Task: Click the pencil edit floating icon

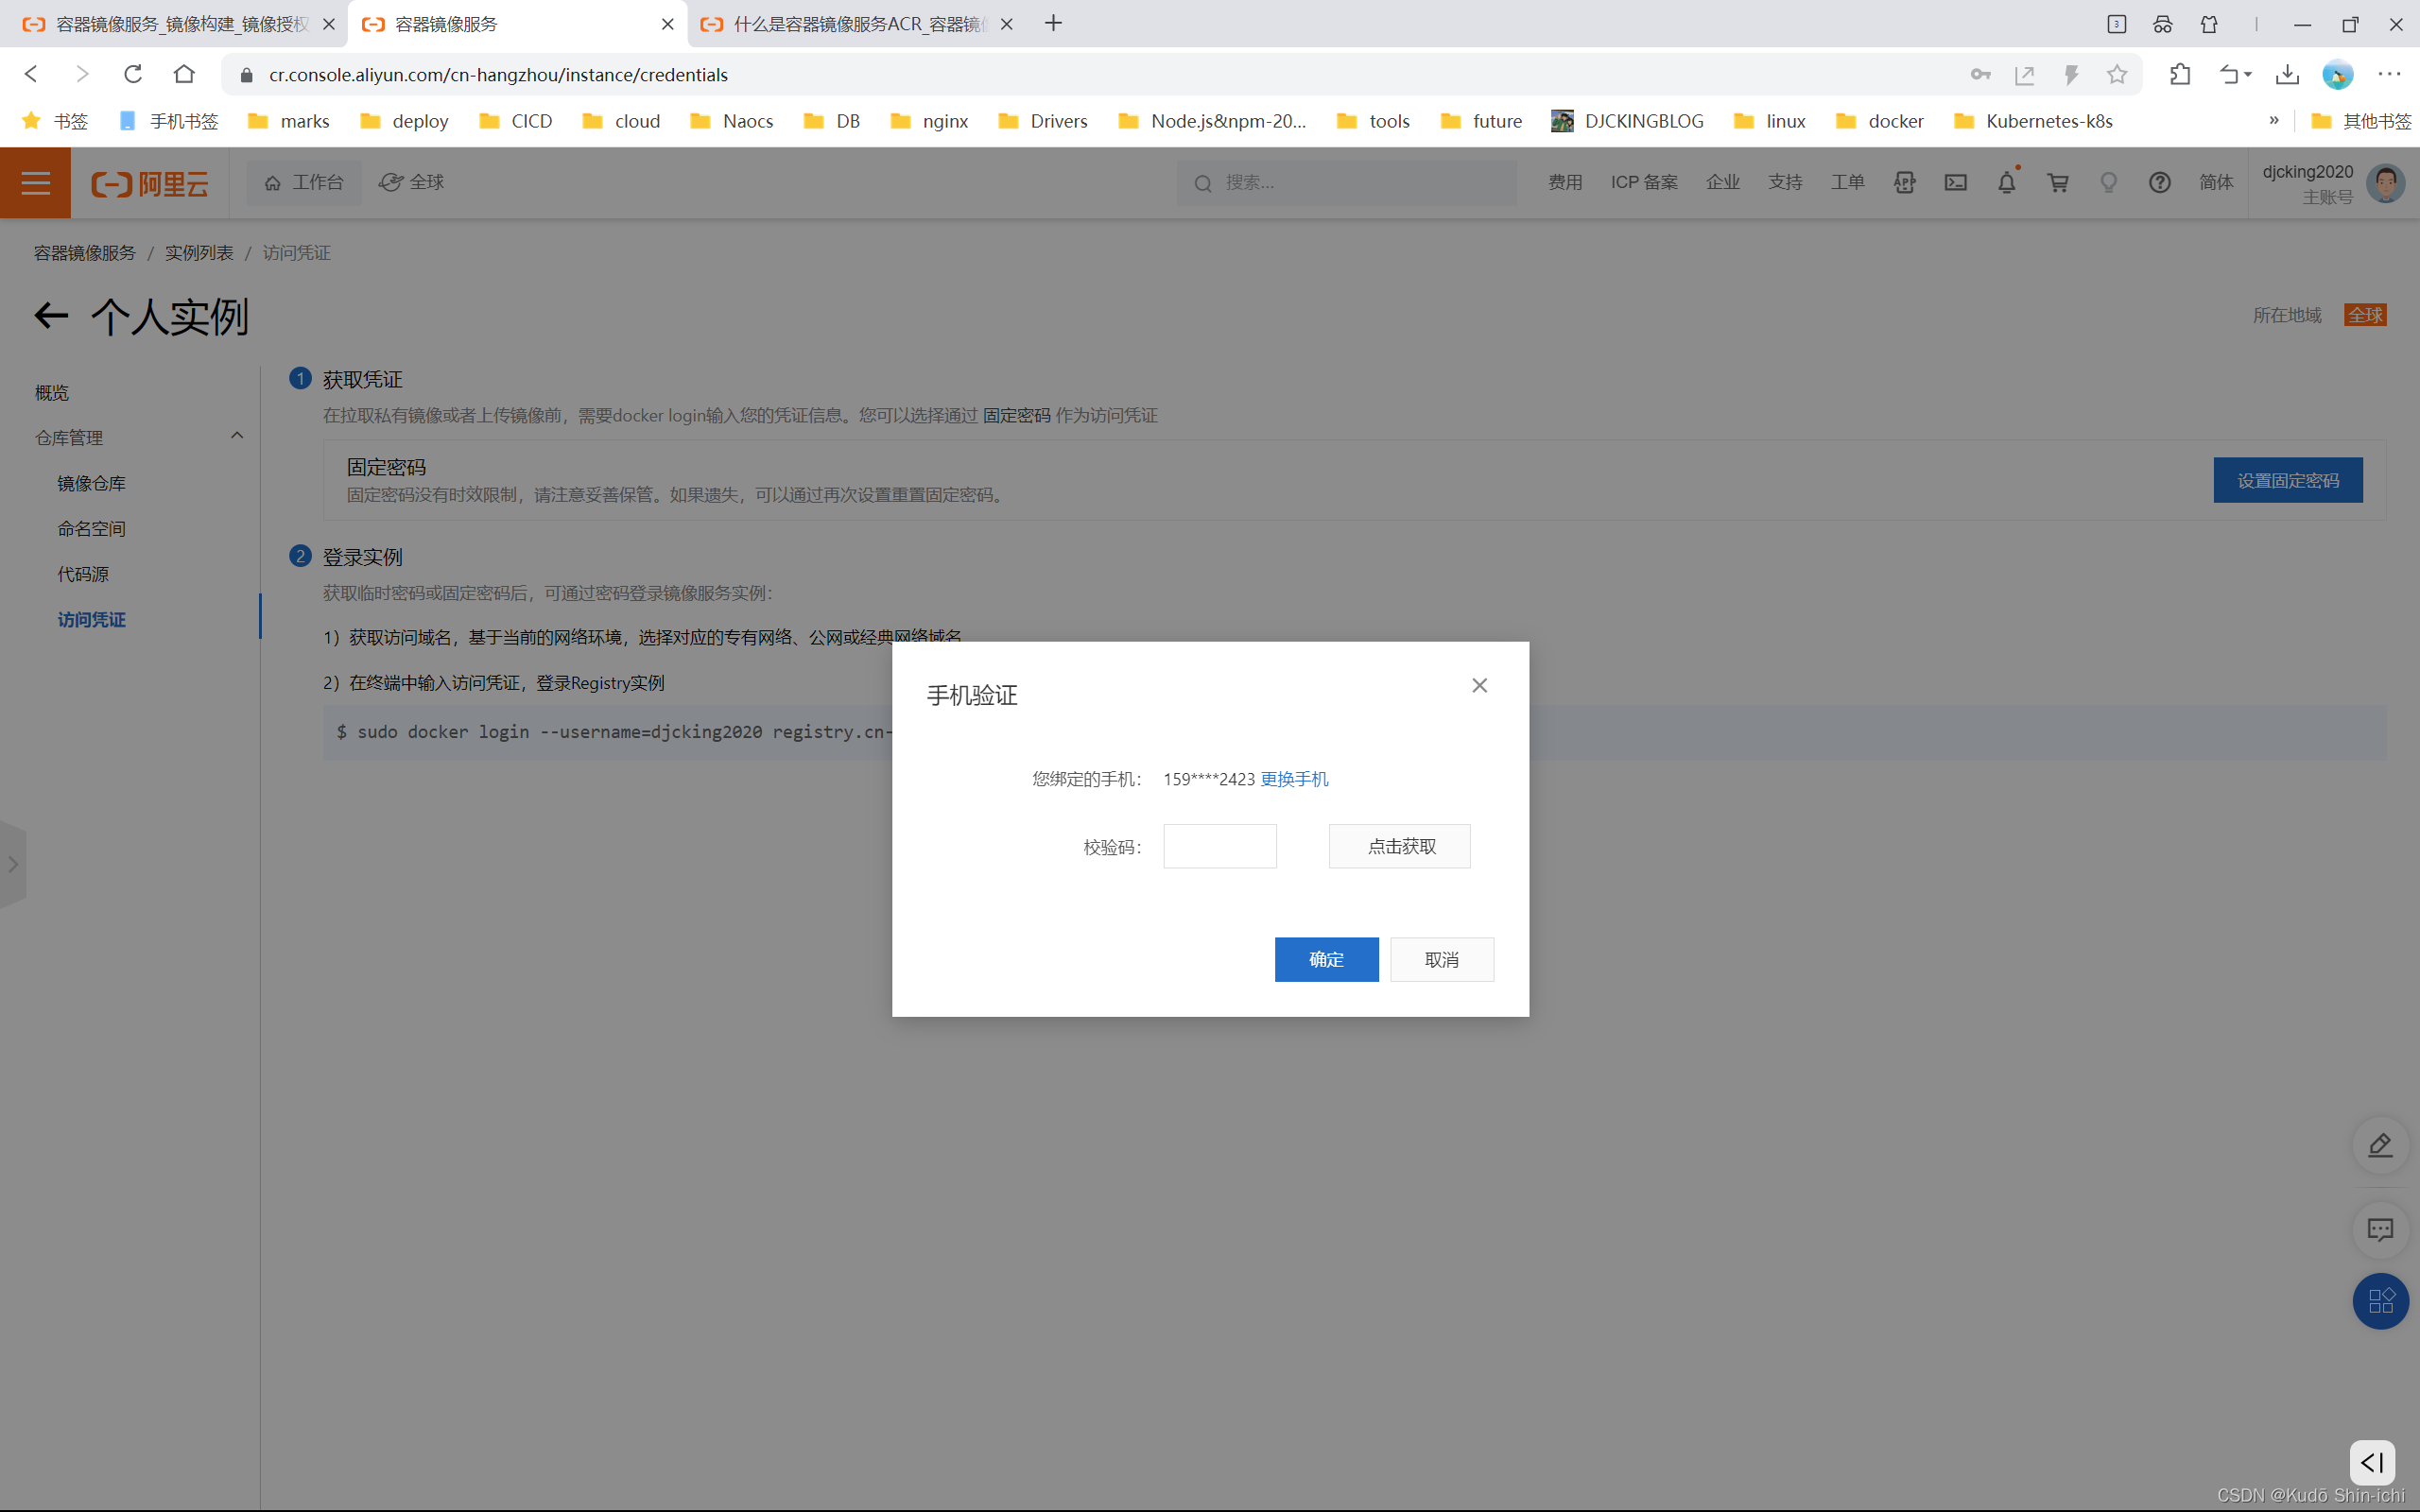Action: pyautogui.click(x=2379, y=1145)
